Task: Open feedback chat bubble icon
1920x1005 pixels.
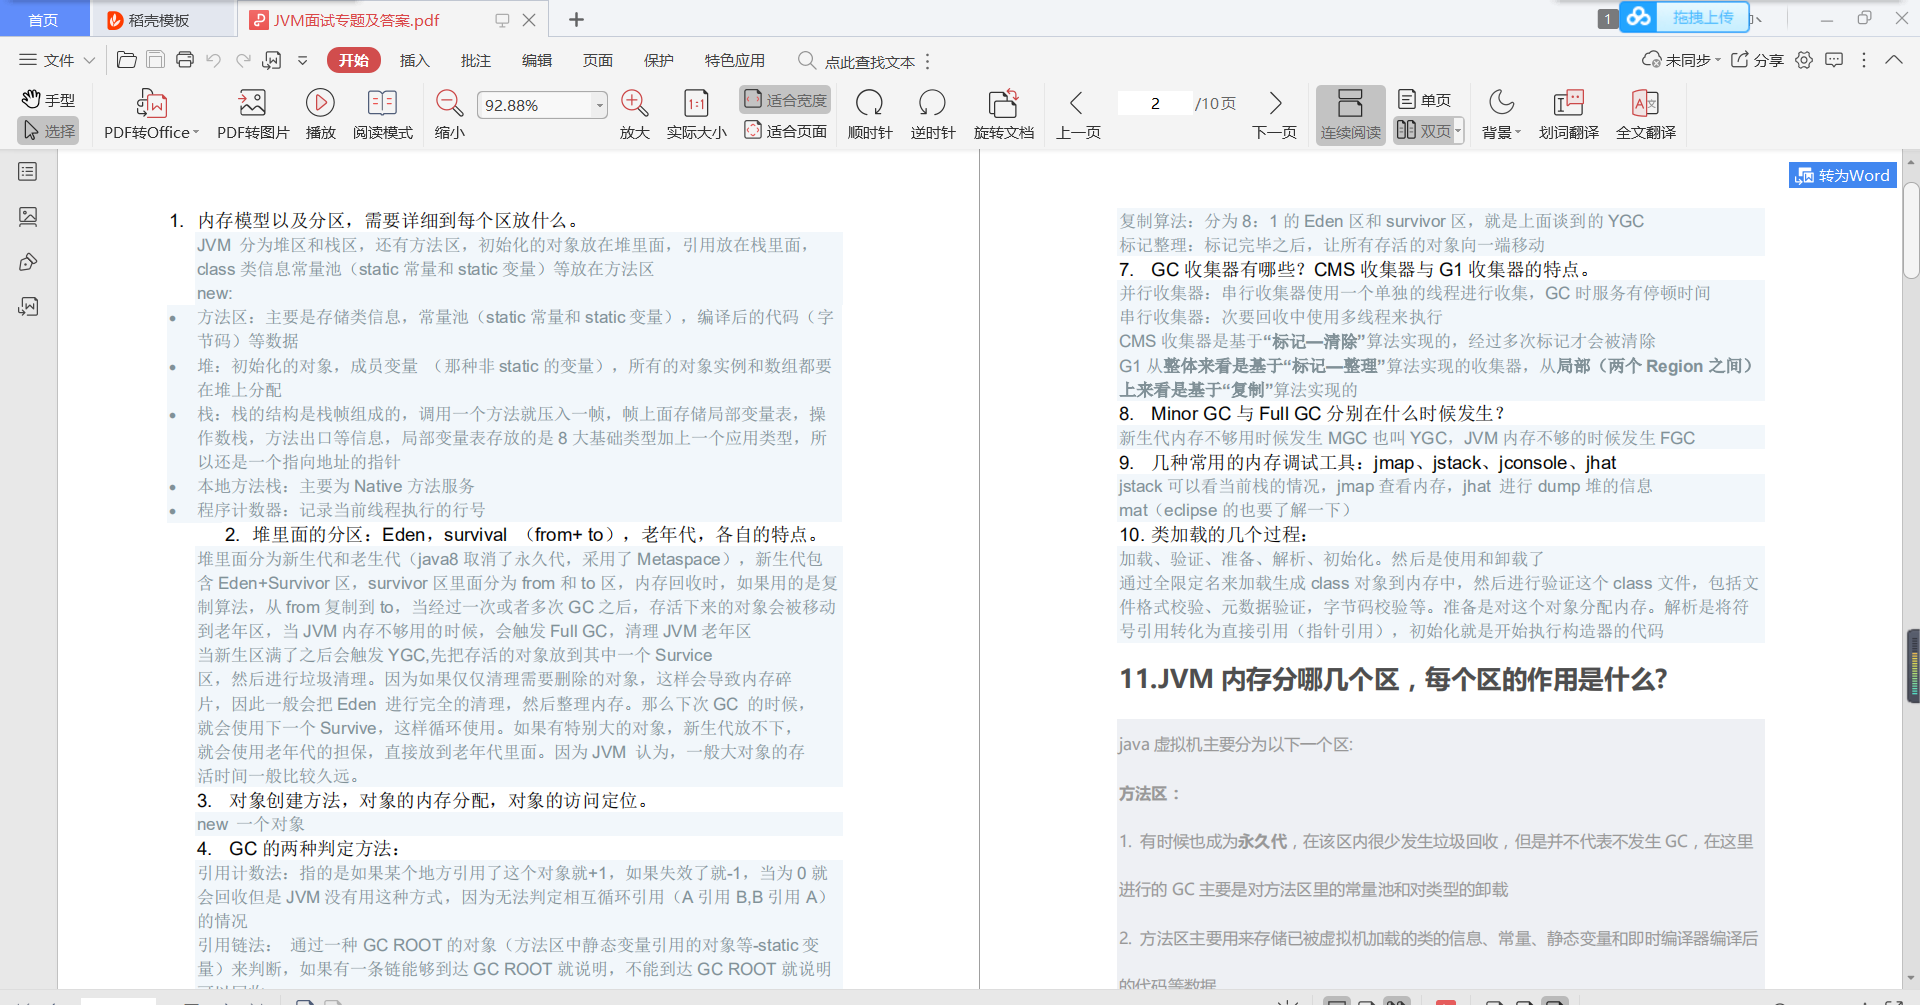Action: (1834, 60)
